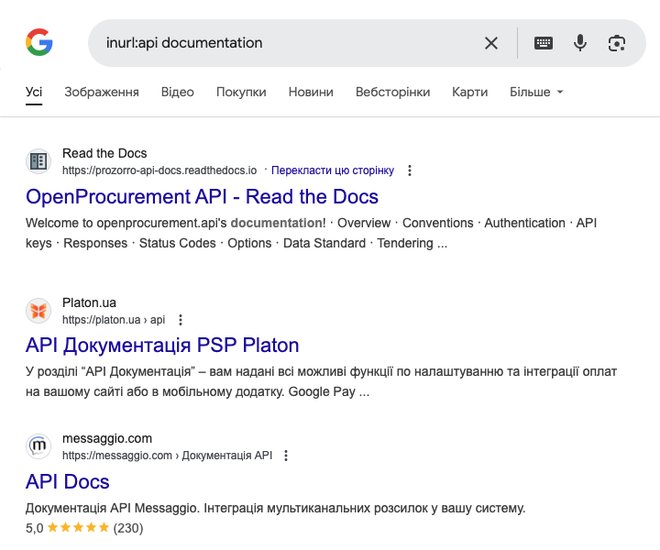This screenshot has width=660, height=550.
Task: Open API Документація PSP Platon link
Action: 162,345
